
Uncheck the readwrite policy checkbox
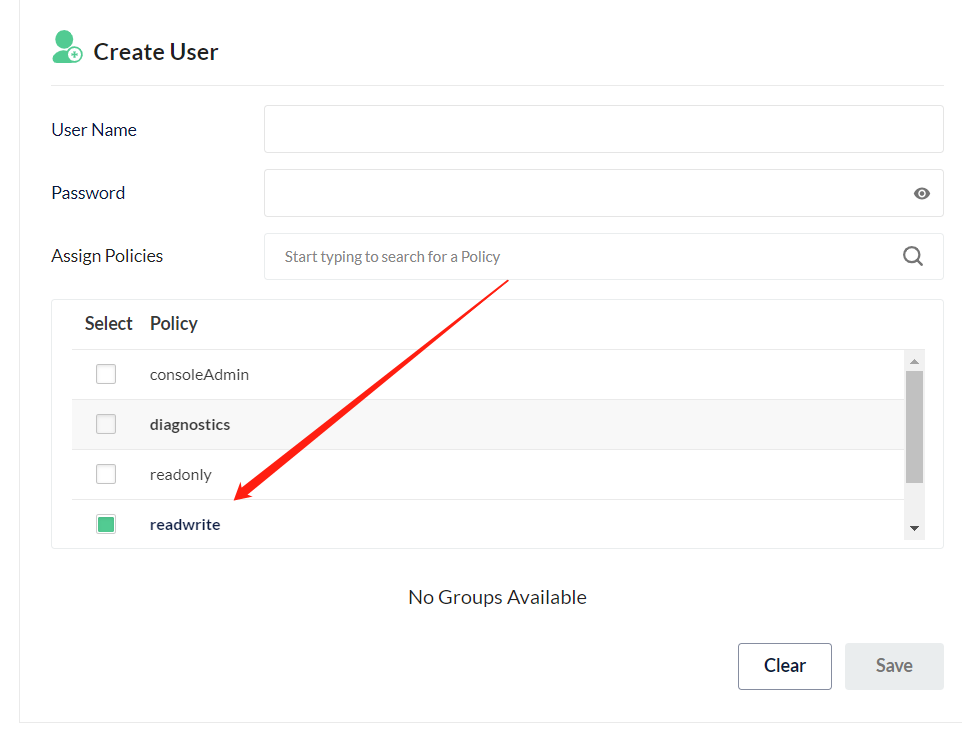coord(106,524)
